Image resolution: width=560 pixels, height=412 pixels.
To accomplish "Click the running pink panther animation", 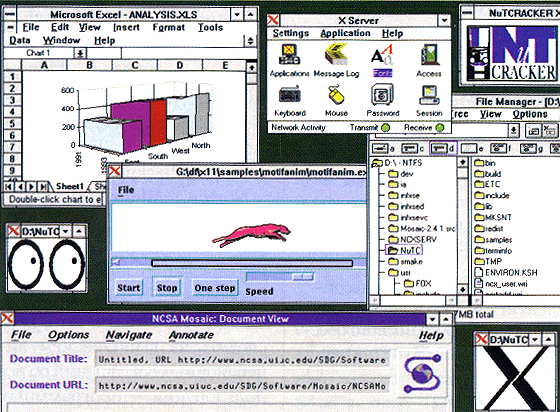I will [x=251, y=235].
